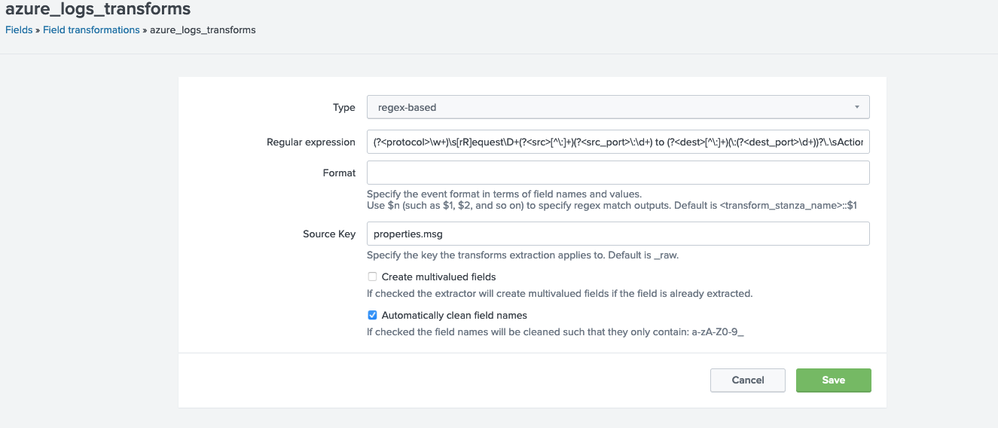
Task: Click the azure_logs_transforms page title heading
Action: pyautogui.click(x=98, y=9)
